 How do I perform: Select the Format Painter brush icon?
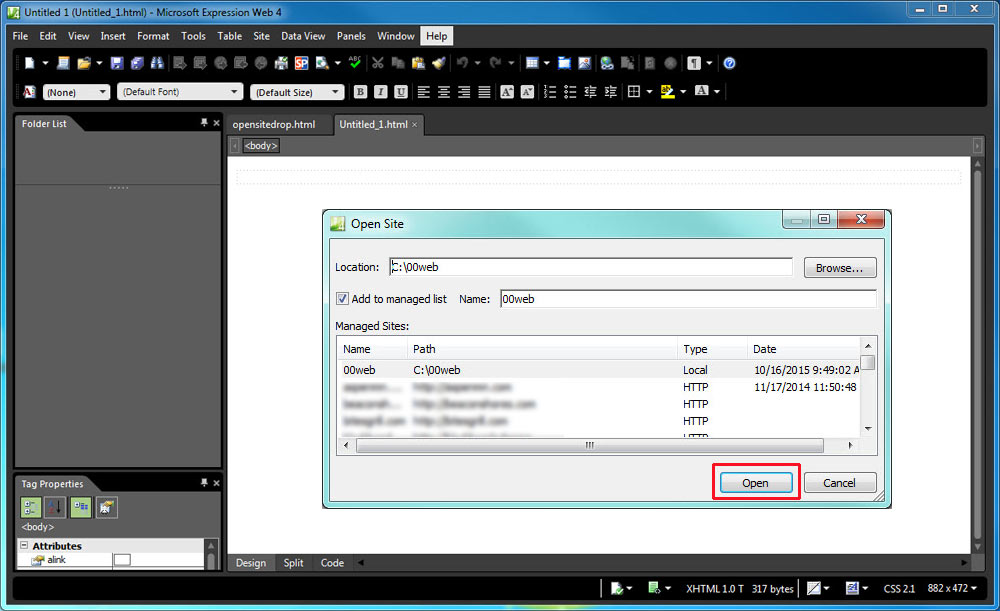pyautogui.click(x=439, y=63)
